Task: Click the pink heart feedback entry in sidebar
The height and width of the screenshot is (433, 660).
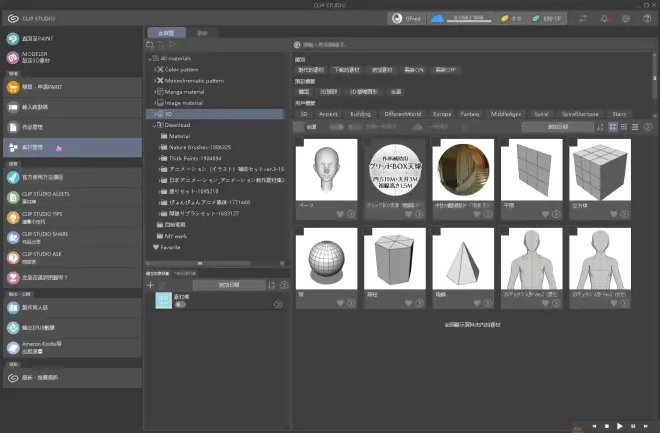Action: tap(72, 278)
